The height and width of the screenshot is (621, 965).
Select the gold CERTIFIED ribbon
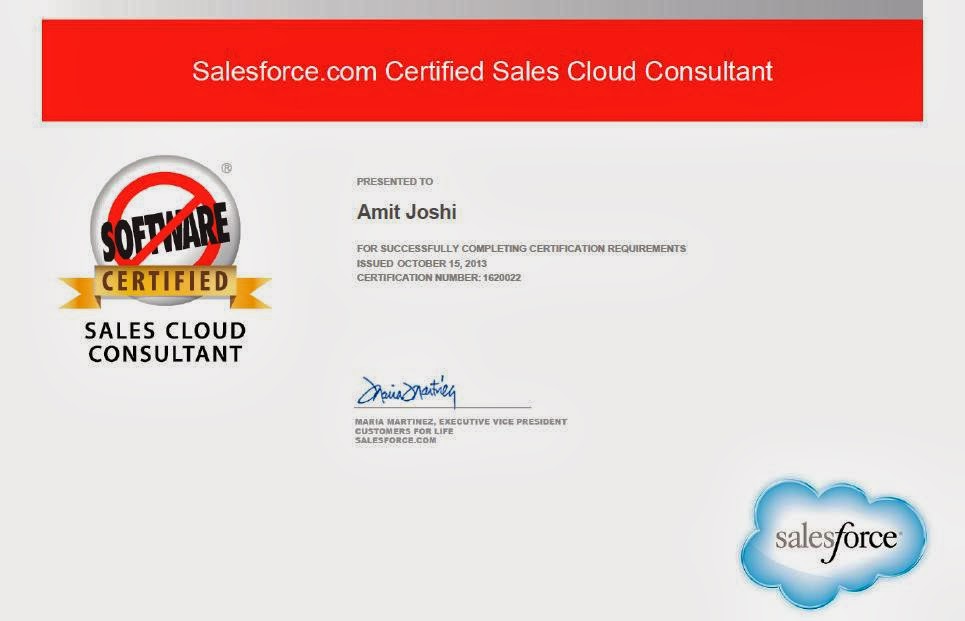point(165,281)
